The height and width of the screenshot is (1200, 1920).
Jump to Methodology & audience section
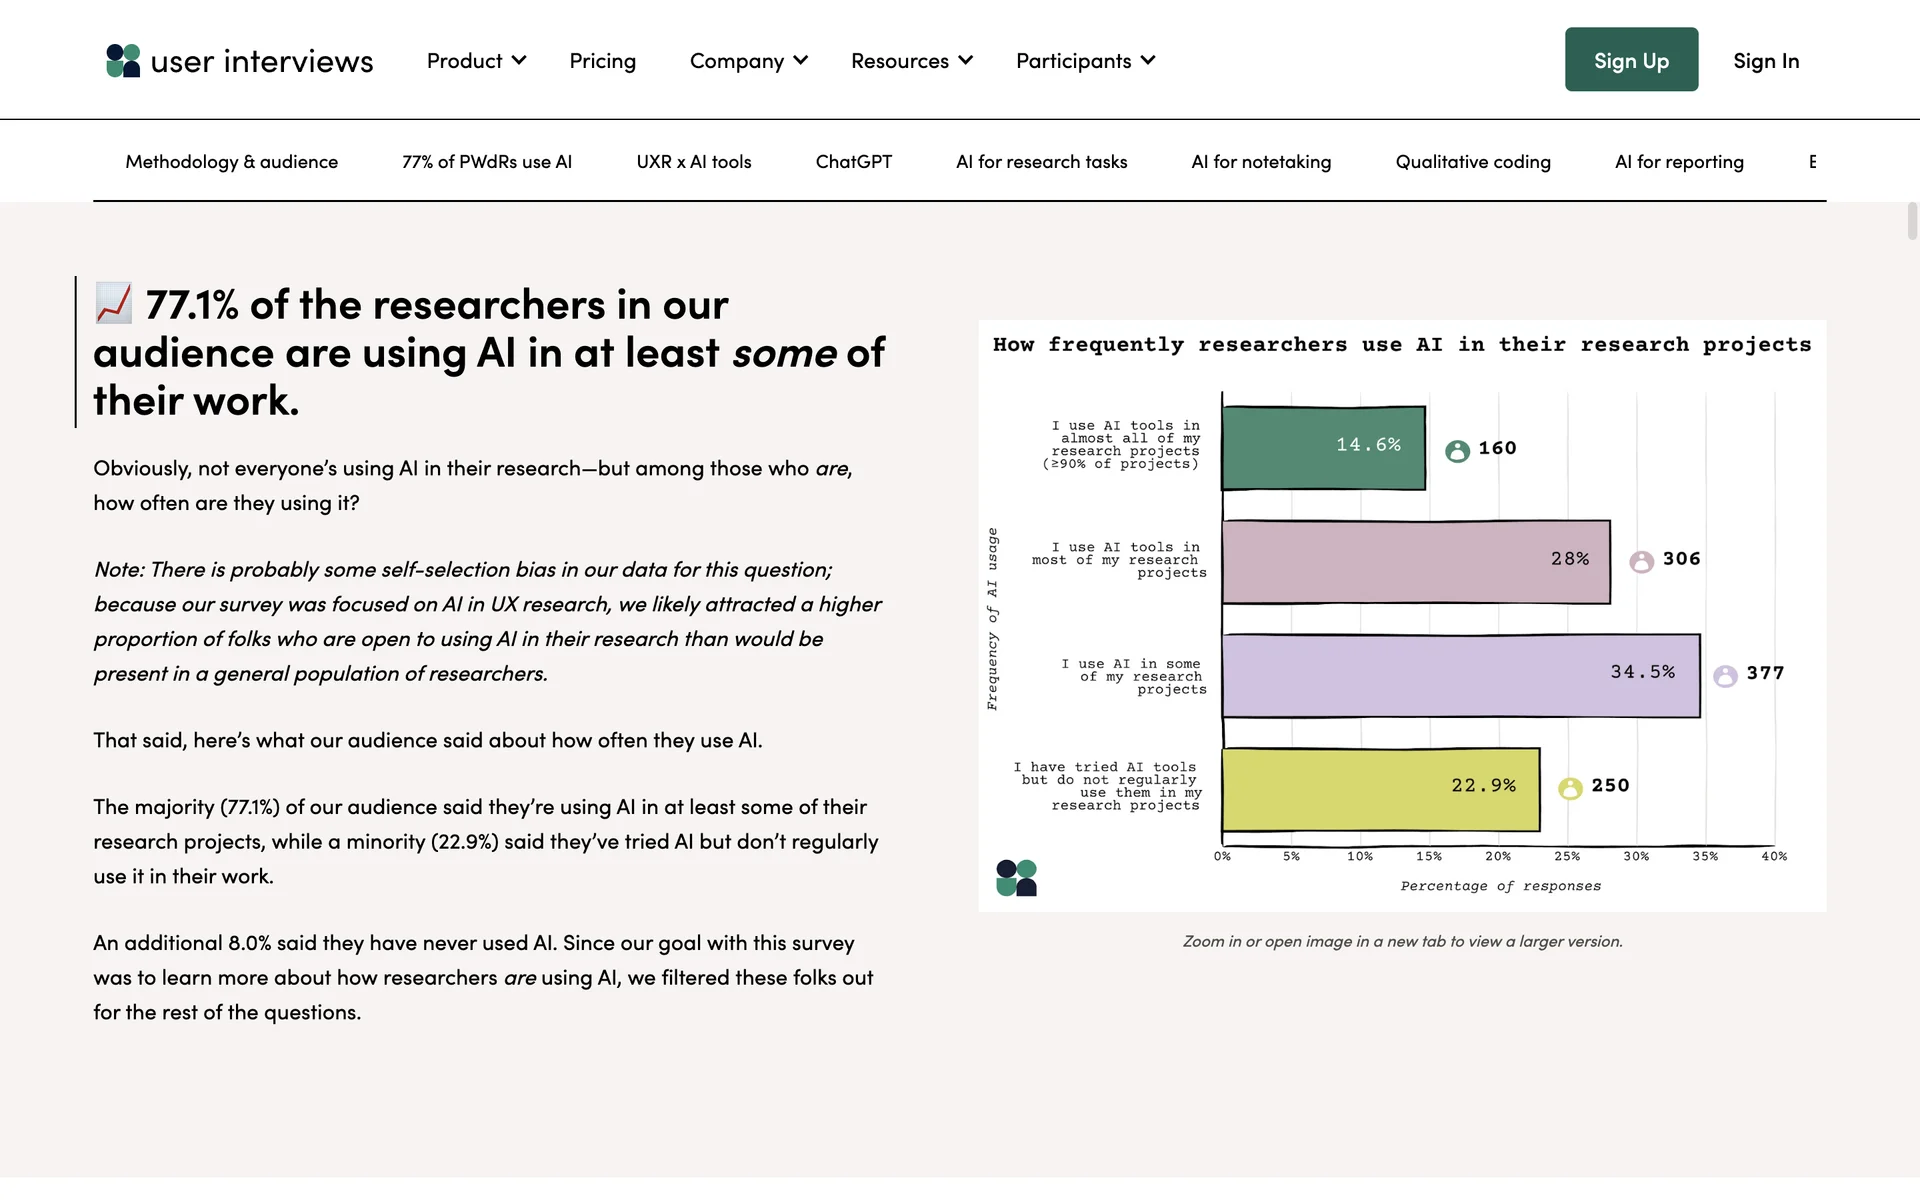pos(231,162)
